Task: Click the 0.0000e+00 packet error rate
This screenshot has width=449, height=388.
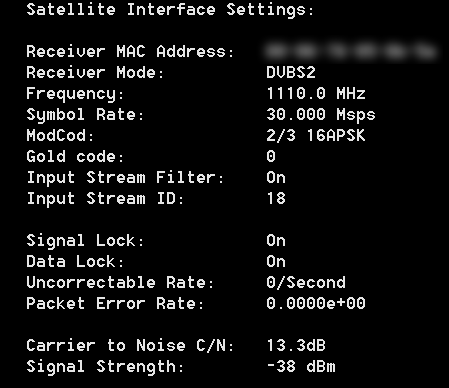Action: (316, 303)
